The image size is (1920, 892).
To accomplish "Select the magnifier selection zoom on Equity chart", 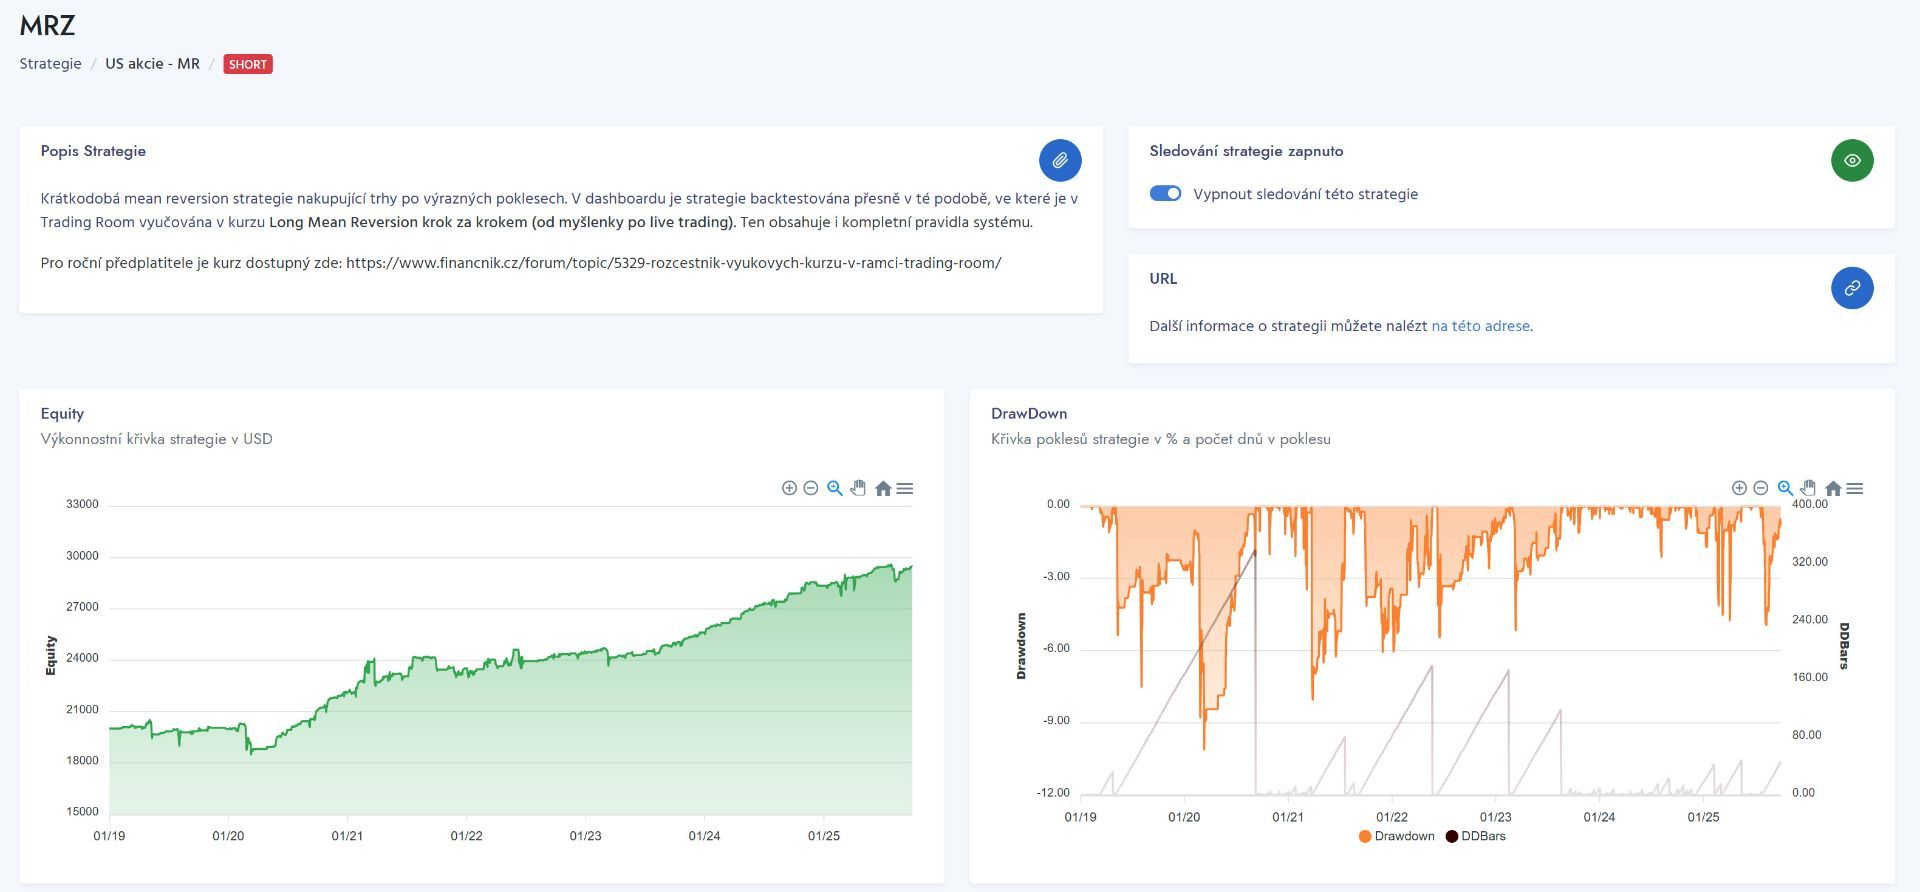I will 835,488.
